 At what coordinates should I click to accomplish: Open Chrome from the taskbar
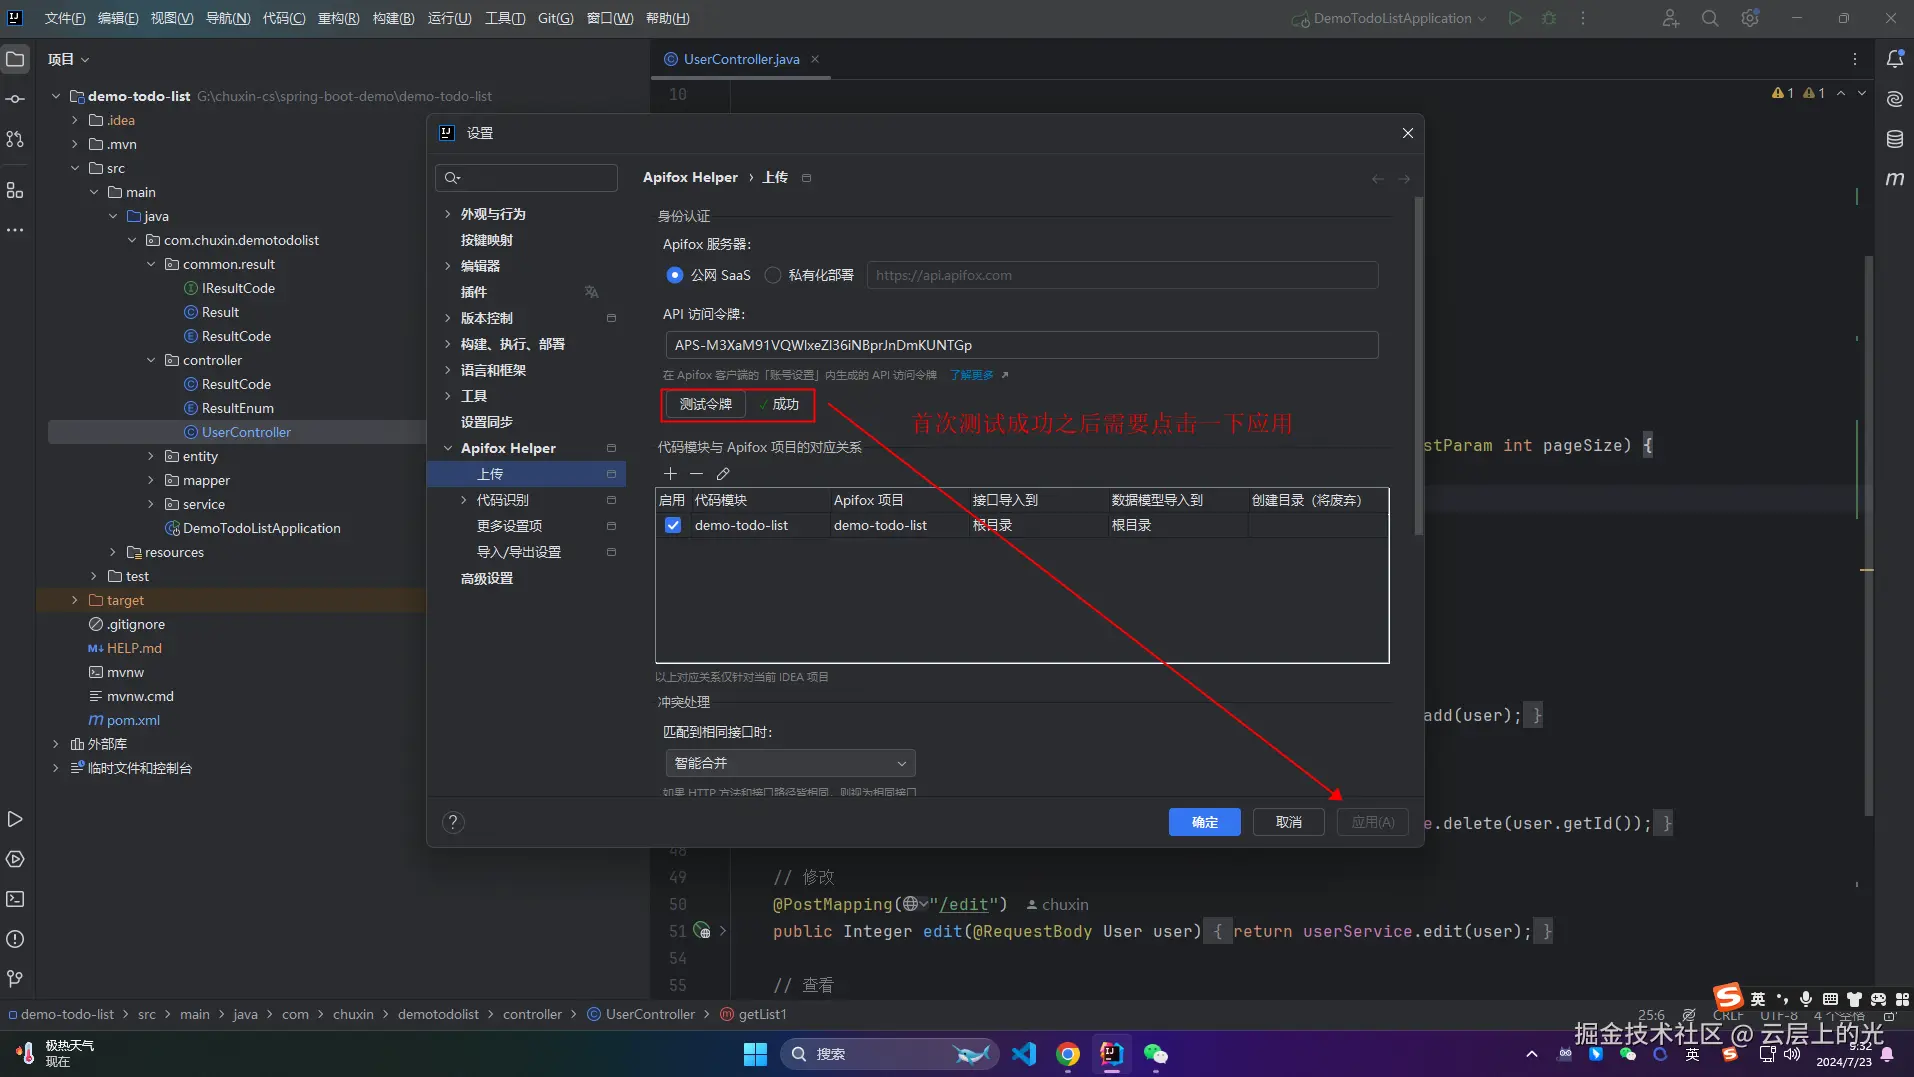1068,1054
